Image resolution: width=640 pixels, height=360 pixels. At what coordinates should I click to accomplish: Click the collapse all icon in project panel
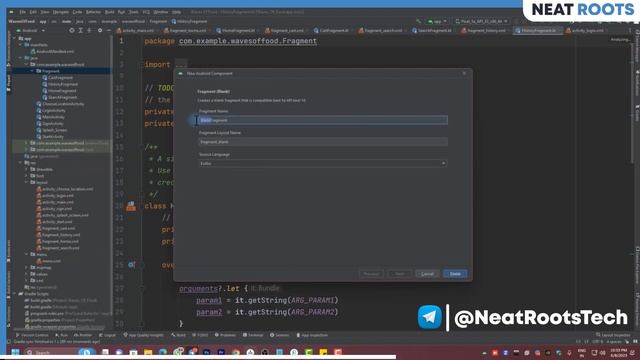click(89, 31)
